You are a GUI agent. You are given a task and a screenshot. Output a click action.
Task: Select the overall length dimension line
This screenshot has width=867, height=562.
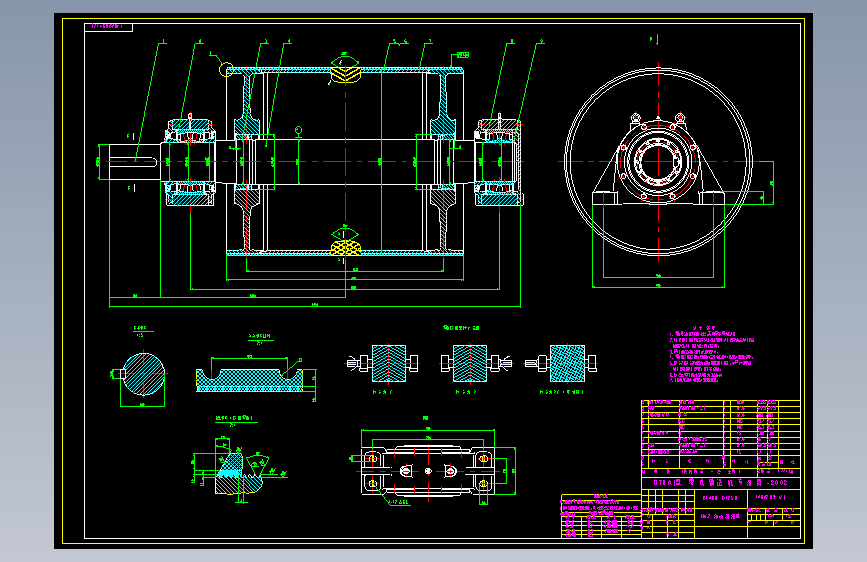click(315, 306)
